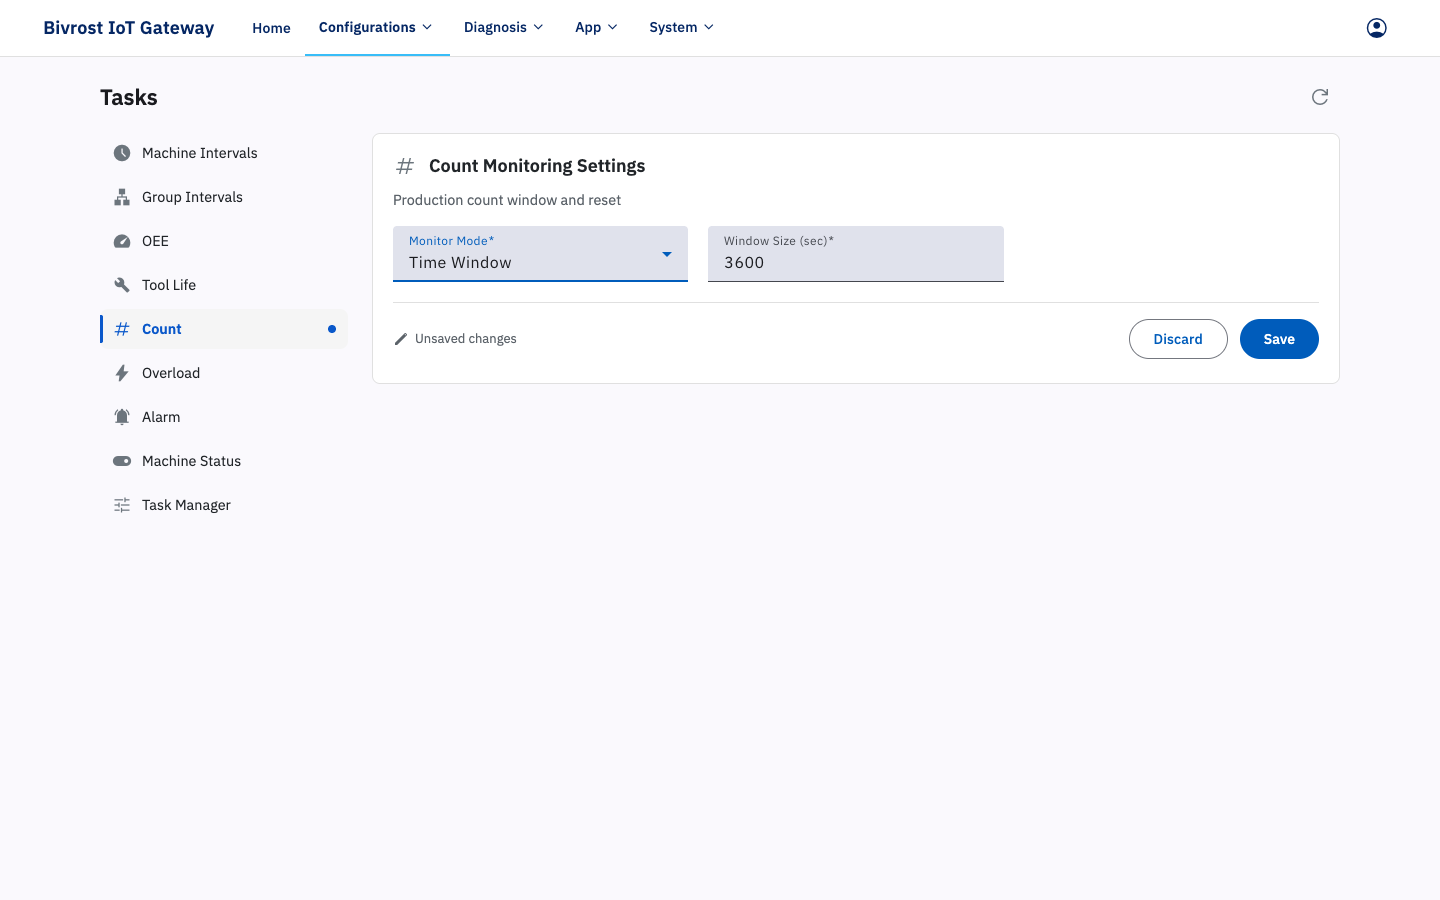Click the hash icon beside Count Monitoring Settings
The height and width of the screenshot is (900, 1440).
tap(405, 166)
